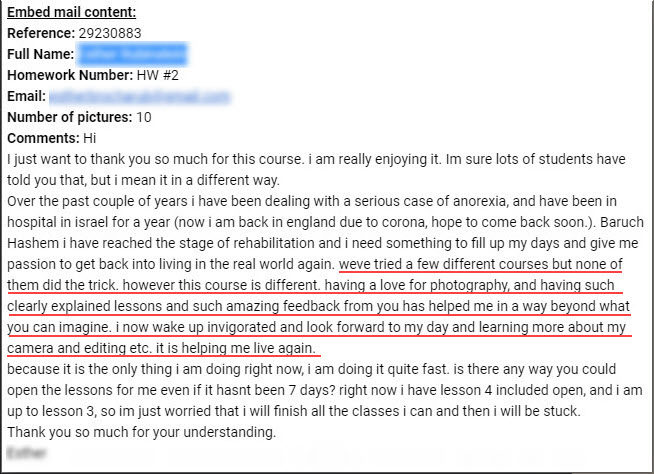Click the blurred signature at the bottom
The width and height of the screenshot is (654, 474).
point(27,453)
